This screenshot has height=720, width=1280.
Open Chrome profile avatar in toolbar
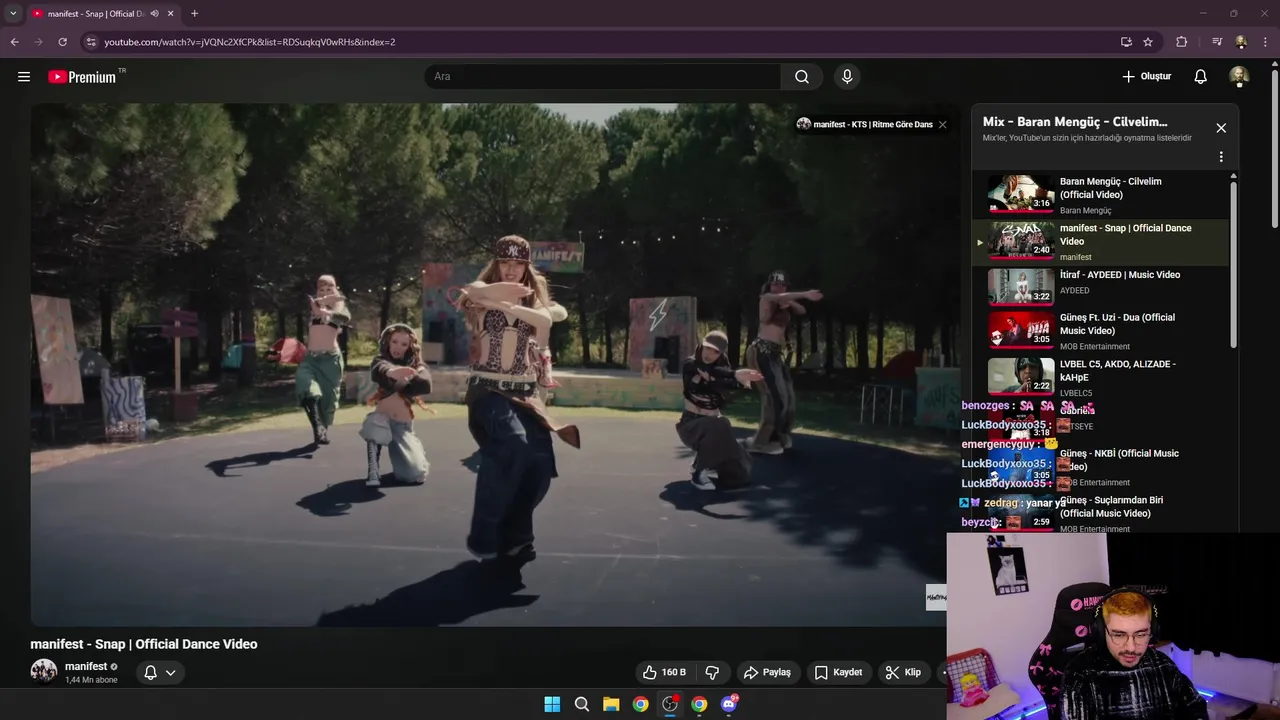(1241, 42)
